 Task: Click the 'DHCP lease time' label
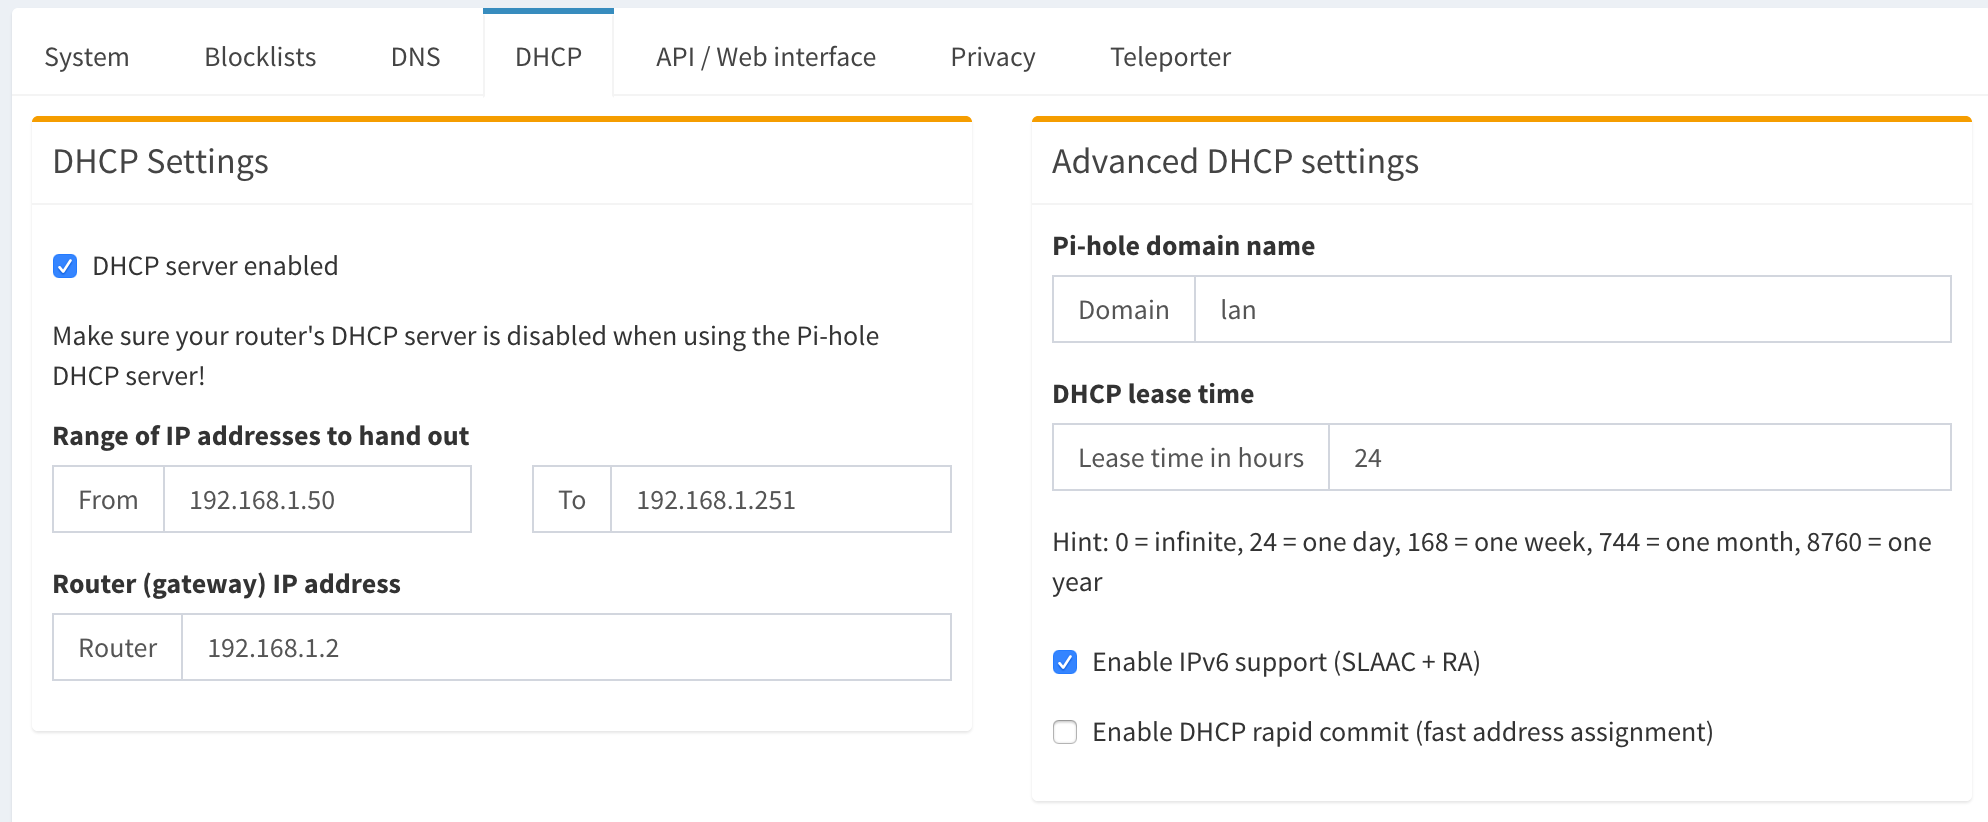(x=1153, y=394)
